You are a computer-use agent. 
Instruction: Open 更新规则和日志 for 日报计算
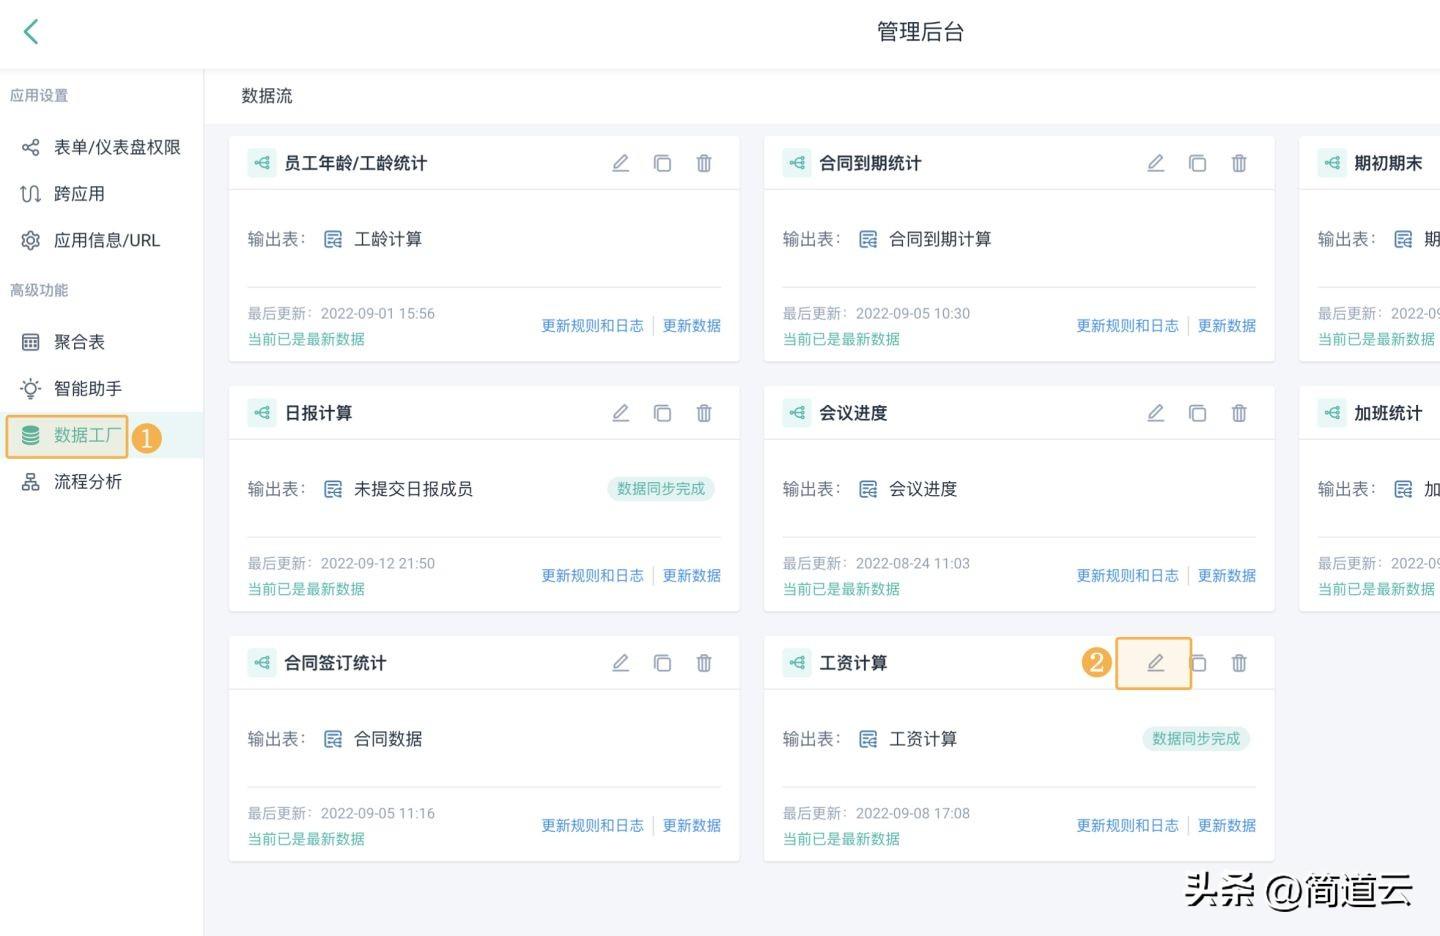[592, 576]
